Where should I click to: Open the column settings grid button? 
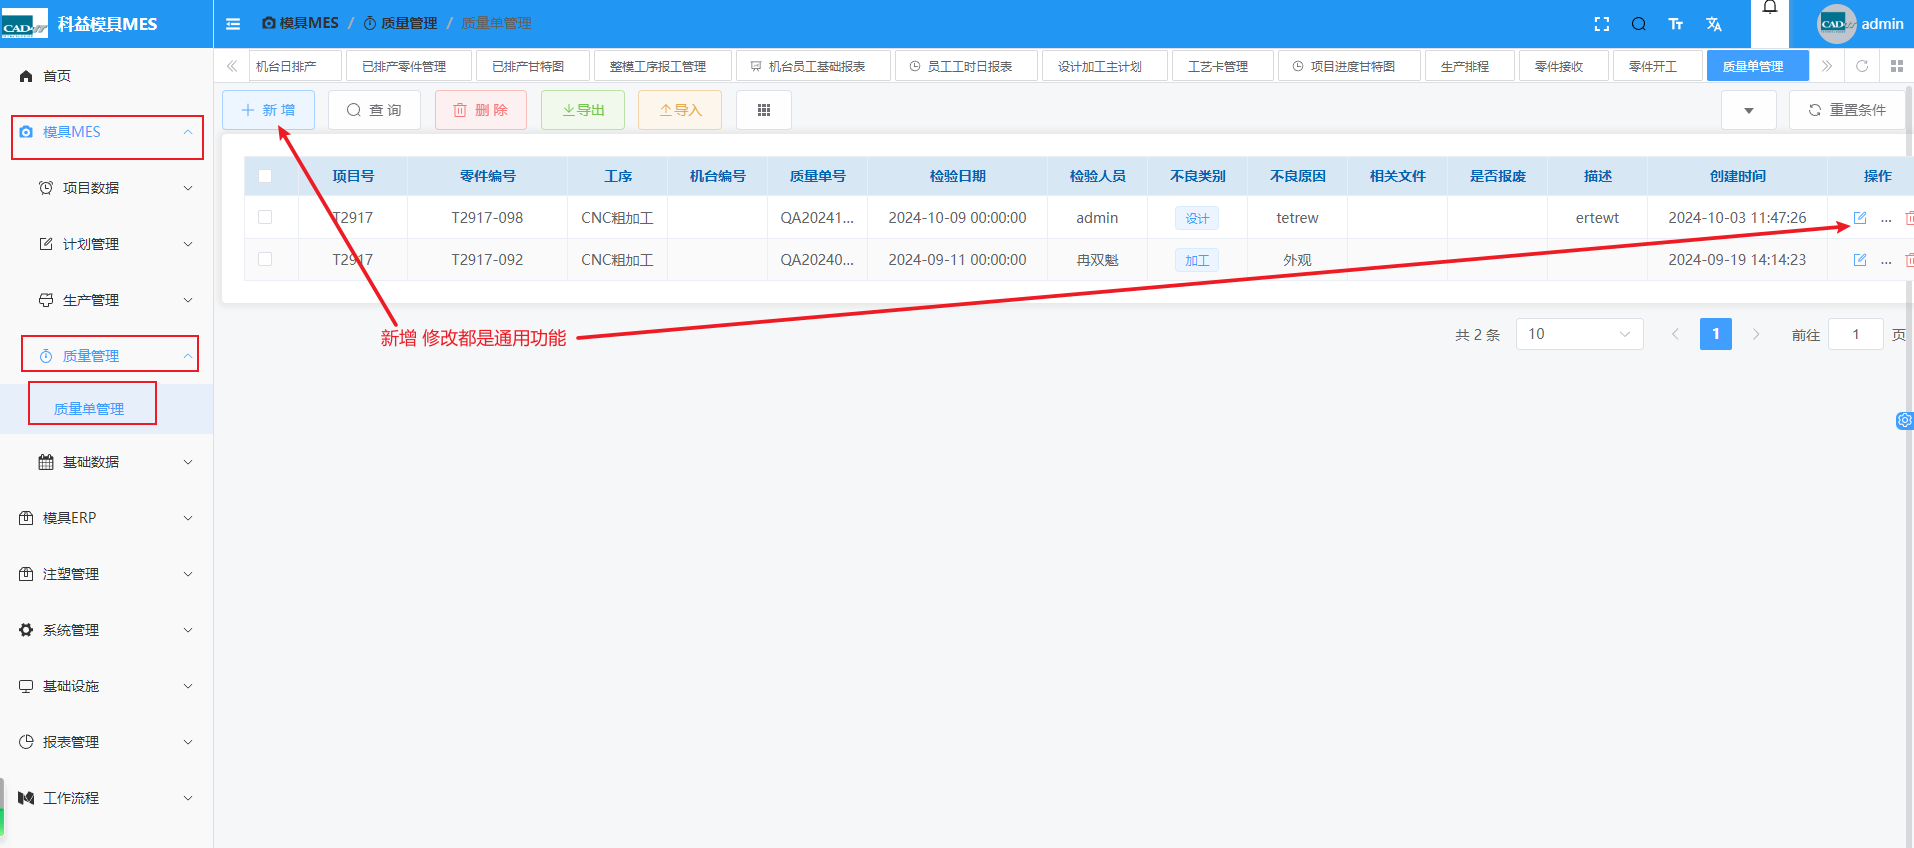764,110
